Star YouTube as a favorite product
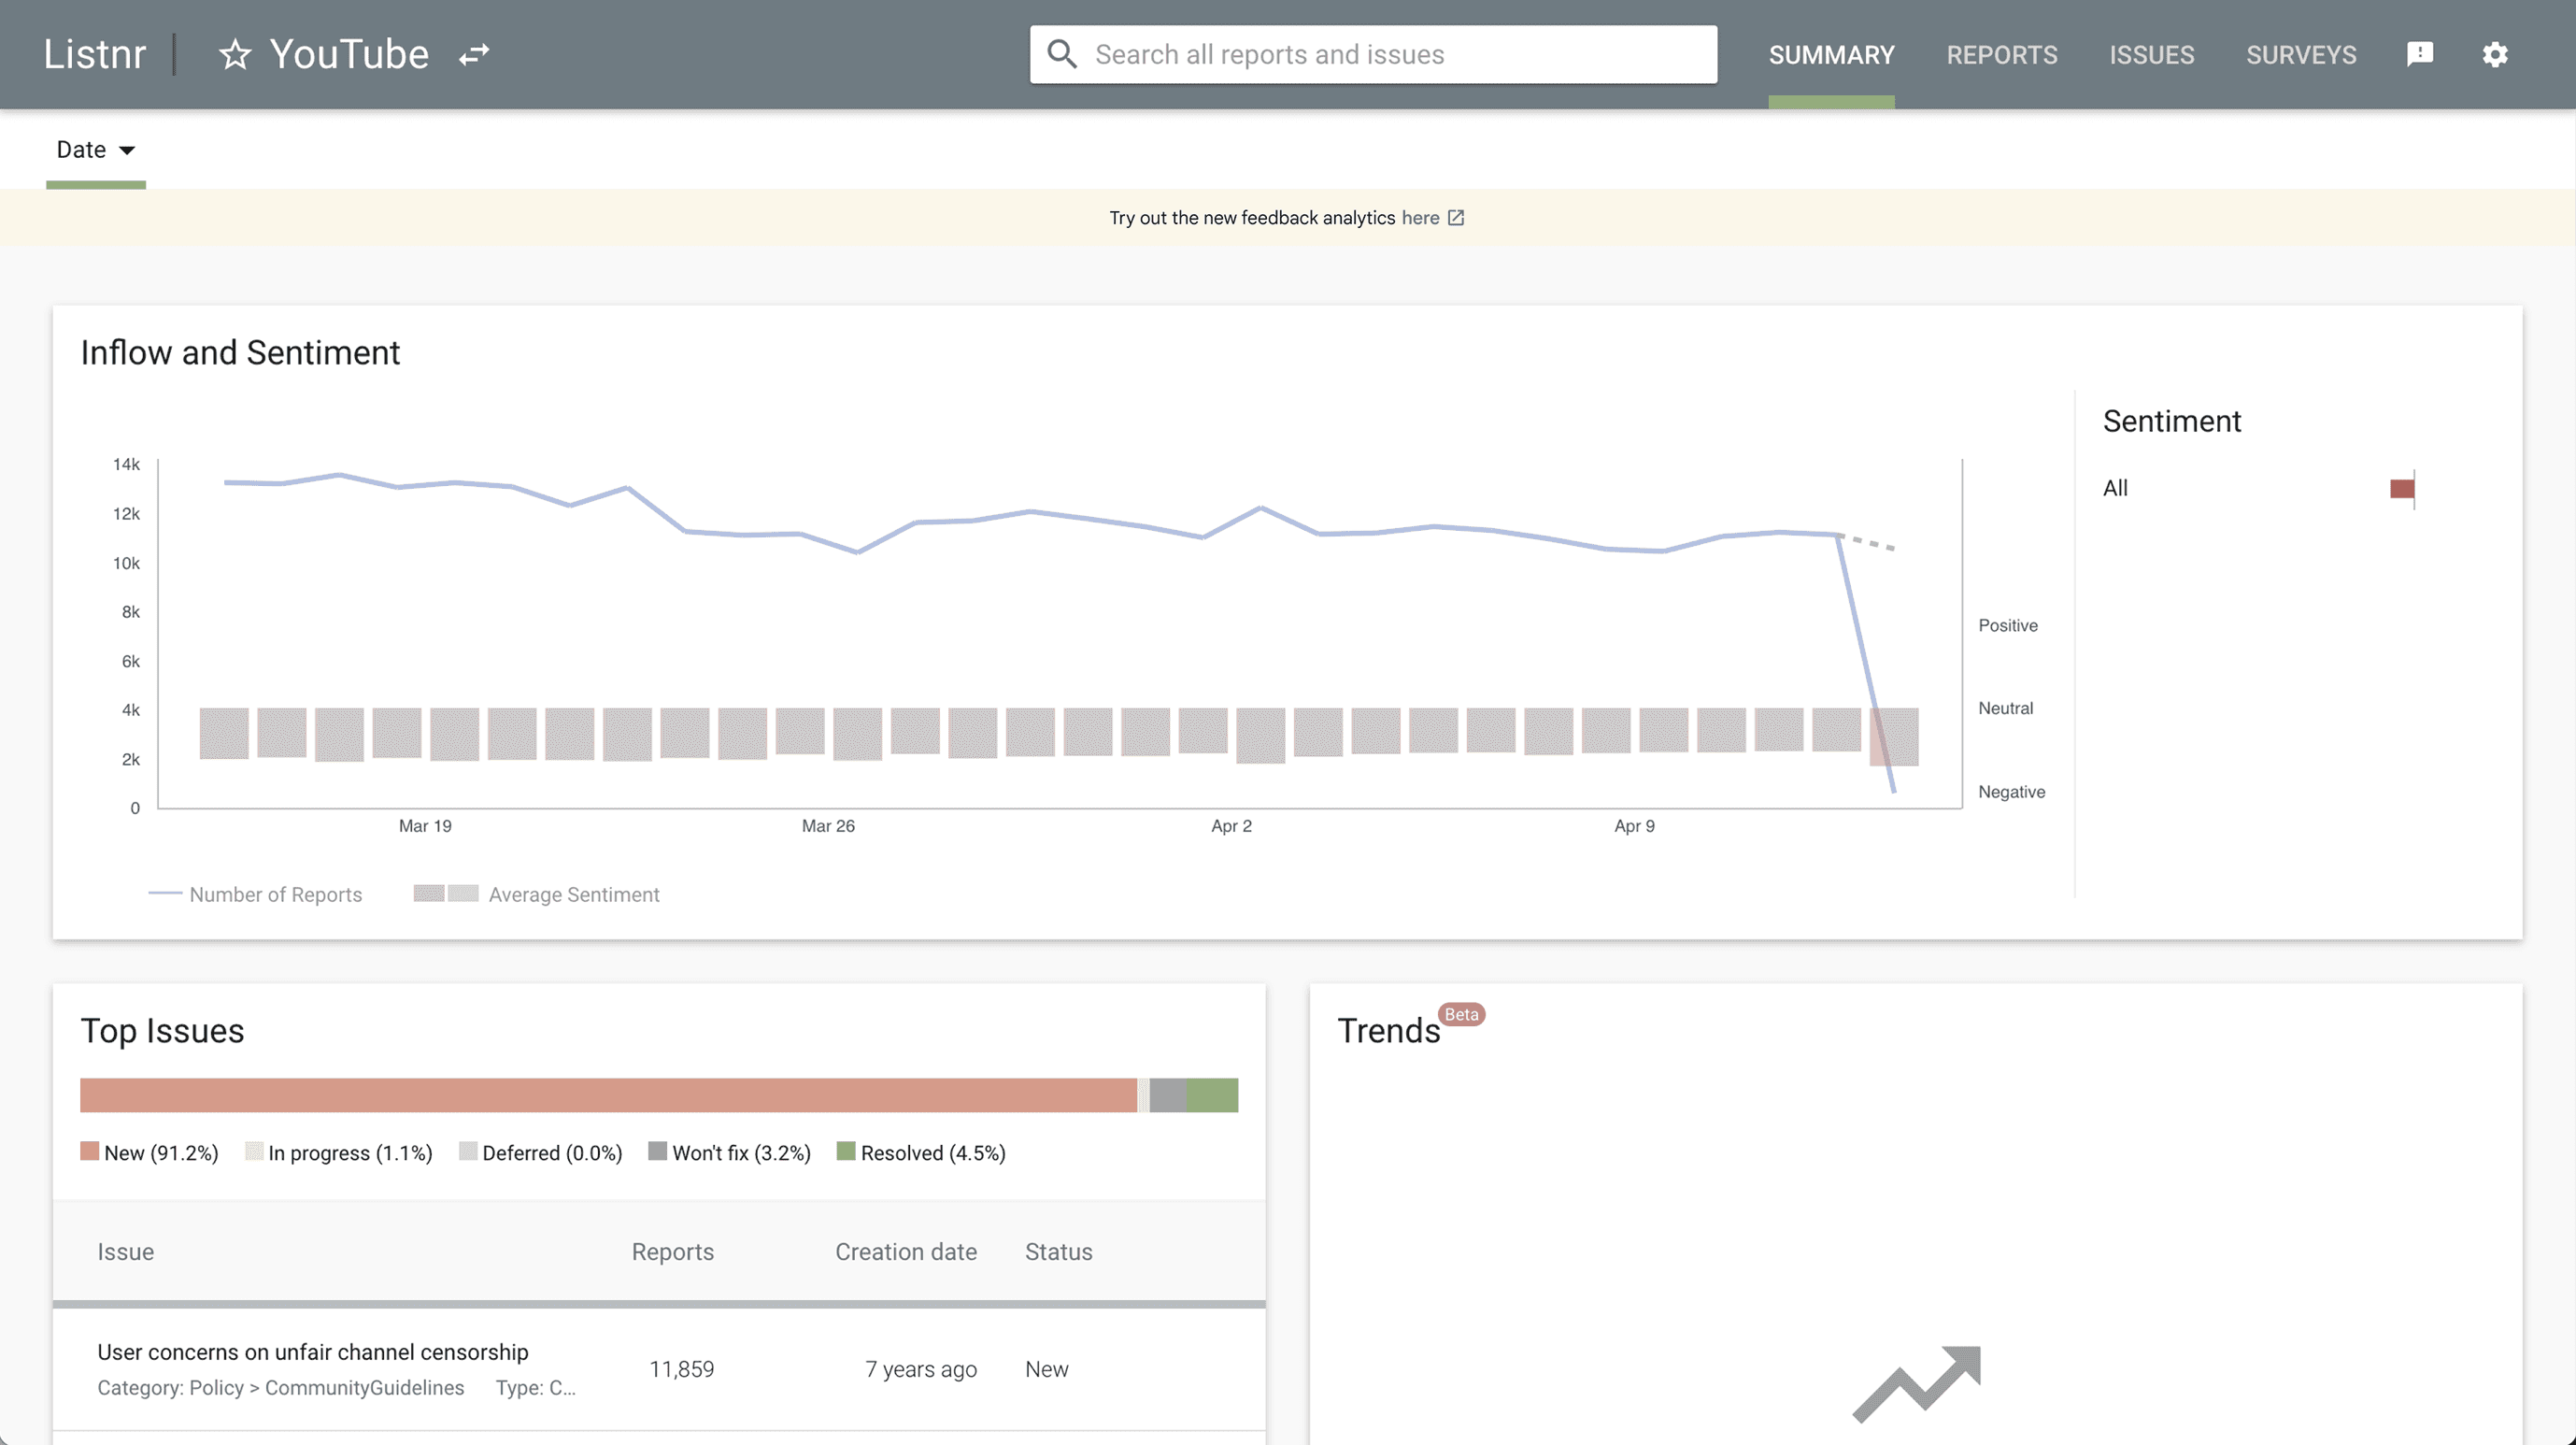The height and width of the screenshot is (1445, 2576). point(235,54)
